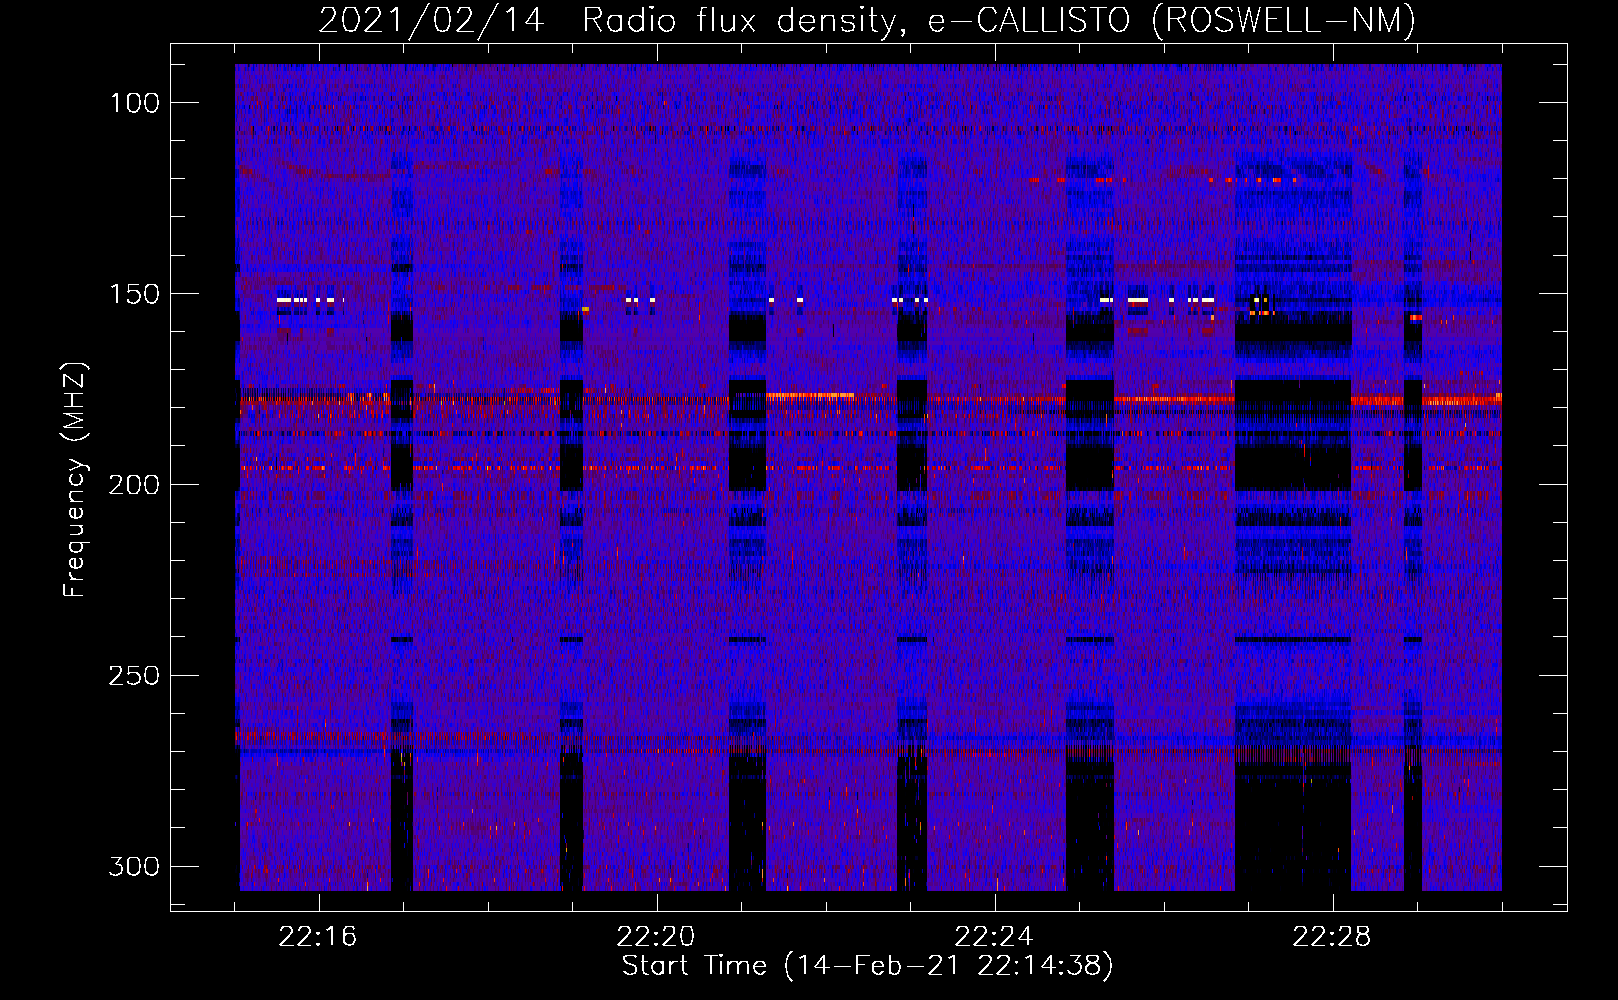This screenshot has width=1618, height=1000.
Task: Click the 22:16 time tick label
Action: click(318, 937)
